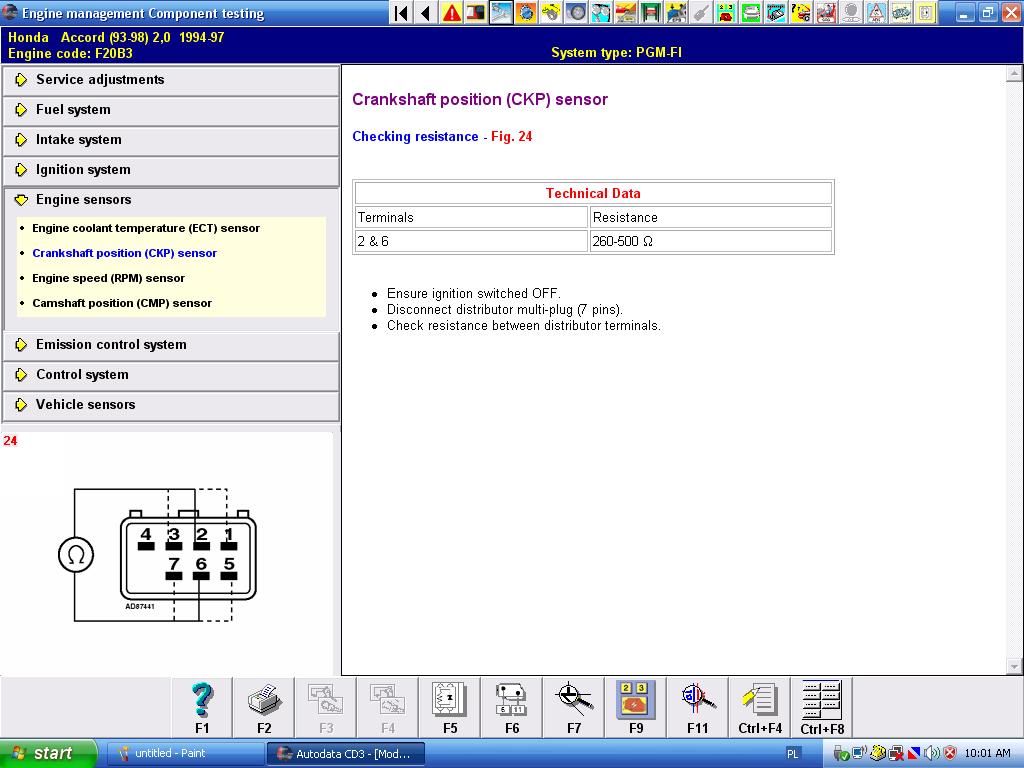Screen dimensions: 1024x768
Task: Expand the Ignition system section
Action: [171, 170]
